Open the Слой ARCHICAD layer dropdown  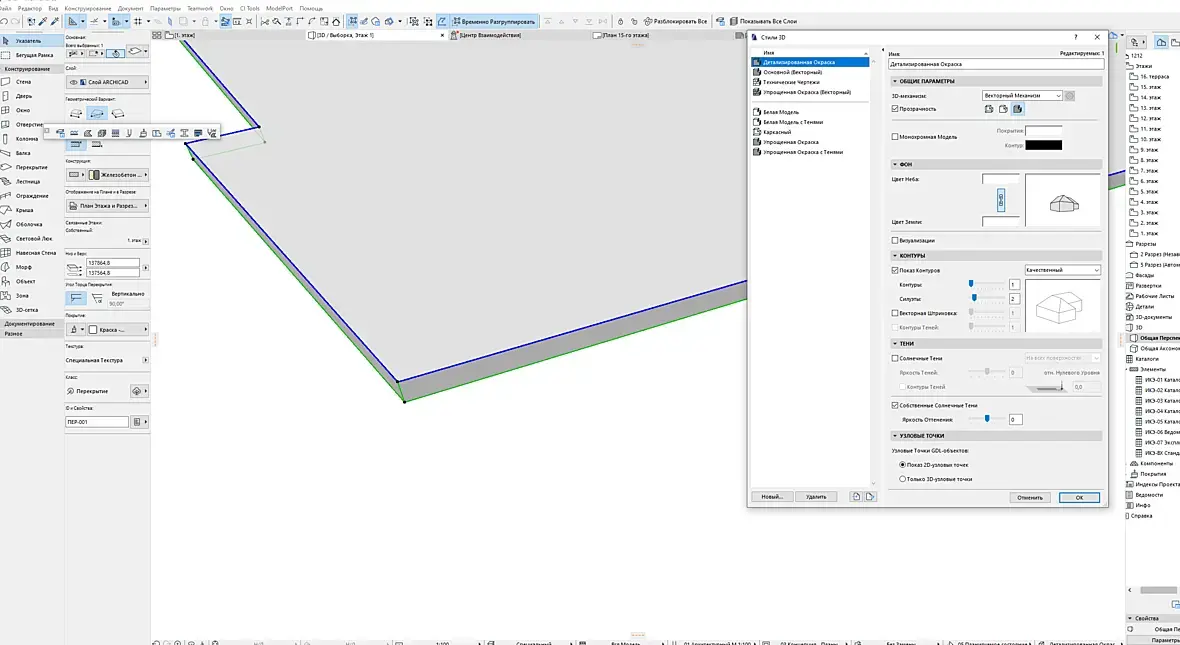pyautogui.click(x=107, y=82)
